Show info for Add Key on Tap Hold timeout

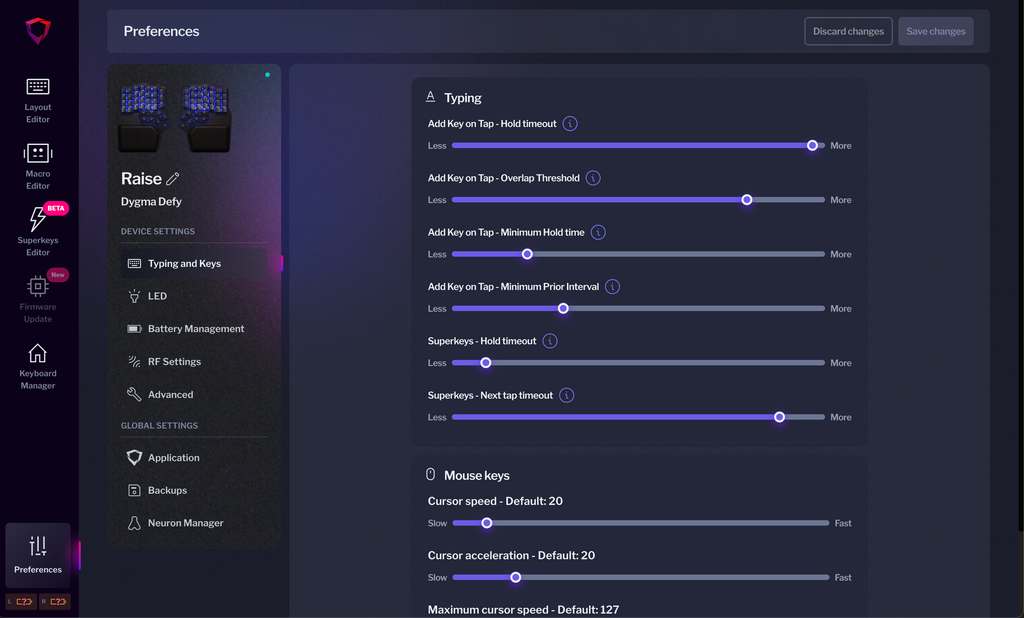coord(570,124)
